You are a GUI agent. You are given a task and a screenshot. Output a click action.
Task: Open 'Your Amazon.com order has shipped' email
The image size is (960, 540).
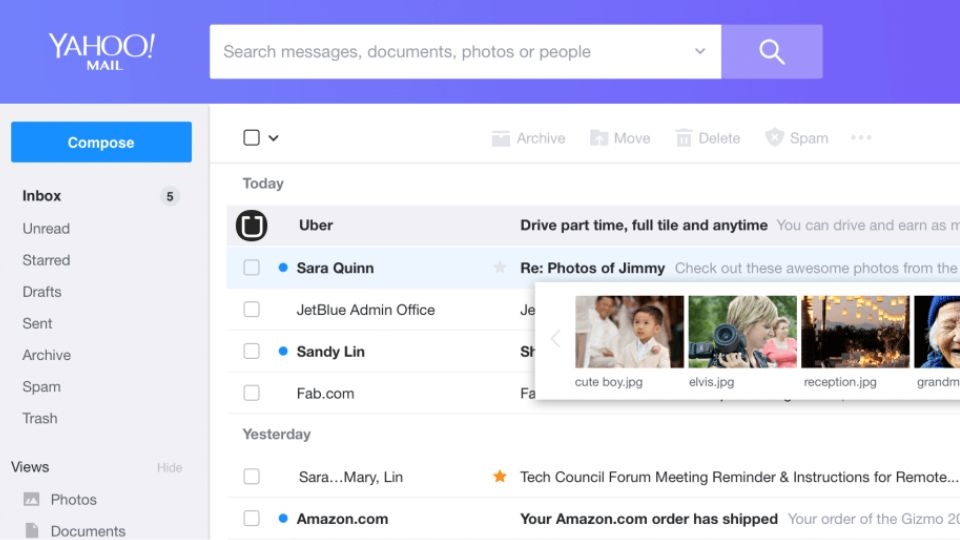click(x=649, y=519)
